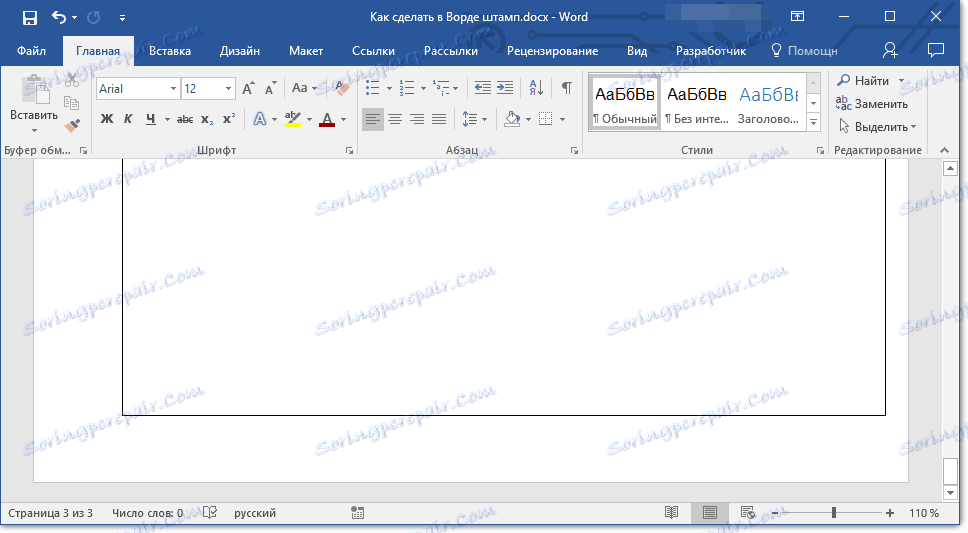Viewport: 968px width, 533px height.
Task: Toggle show paragraph marks ¶
Action: pyautogui.click(x=566, y=88)
